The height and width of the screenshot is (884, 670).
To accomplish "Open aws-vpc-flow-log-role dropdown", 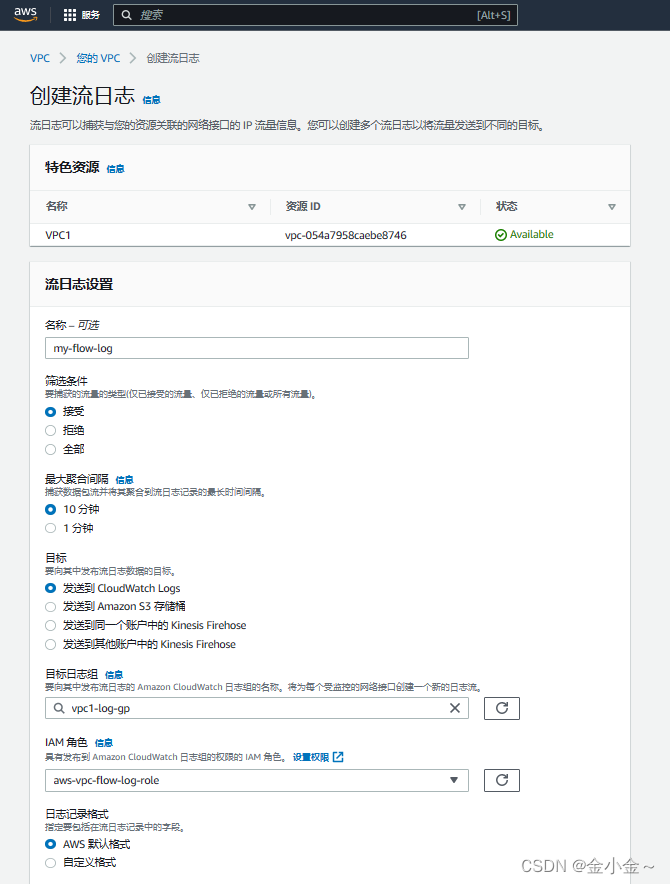I will pos(257,780).
